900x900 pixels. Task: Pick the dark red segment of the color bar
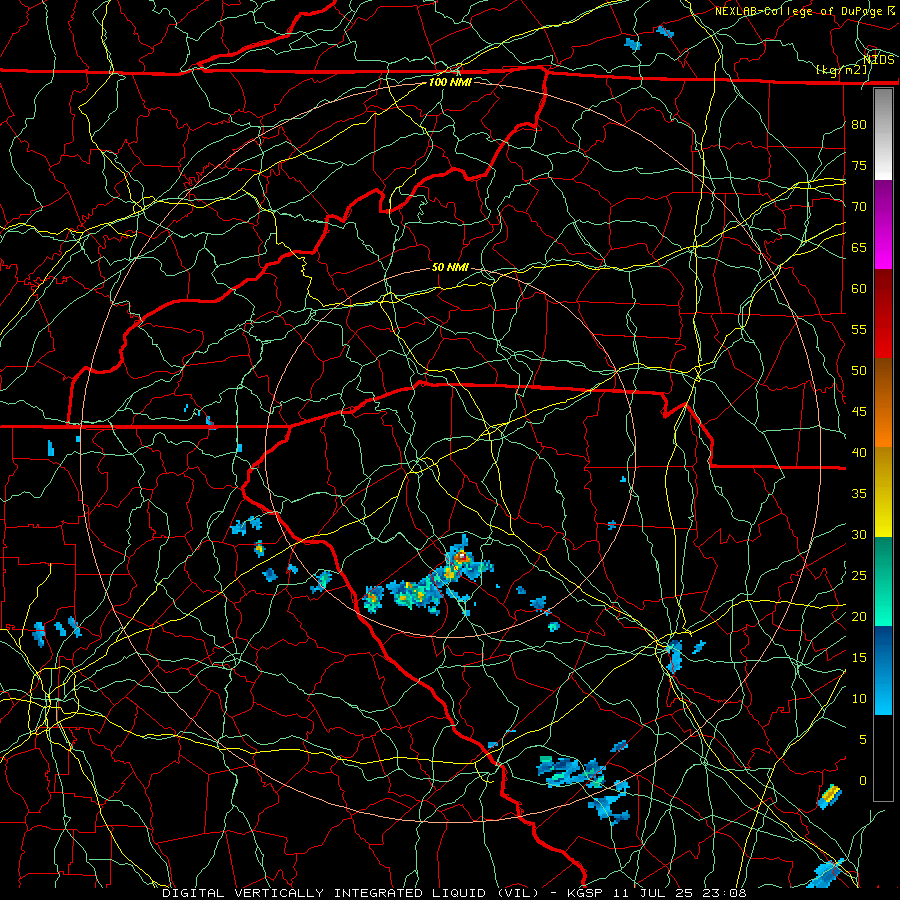883,314
